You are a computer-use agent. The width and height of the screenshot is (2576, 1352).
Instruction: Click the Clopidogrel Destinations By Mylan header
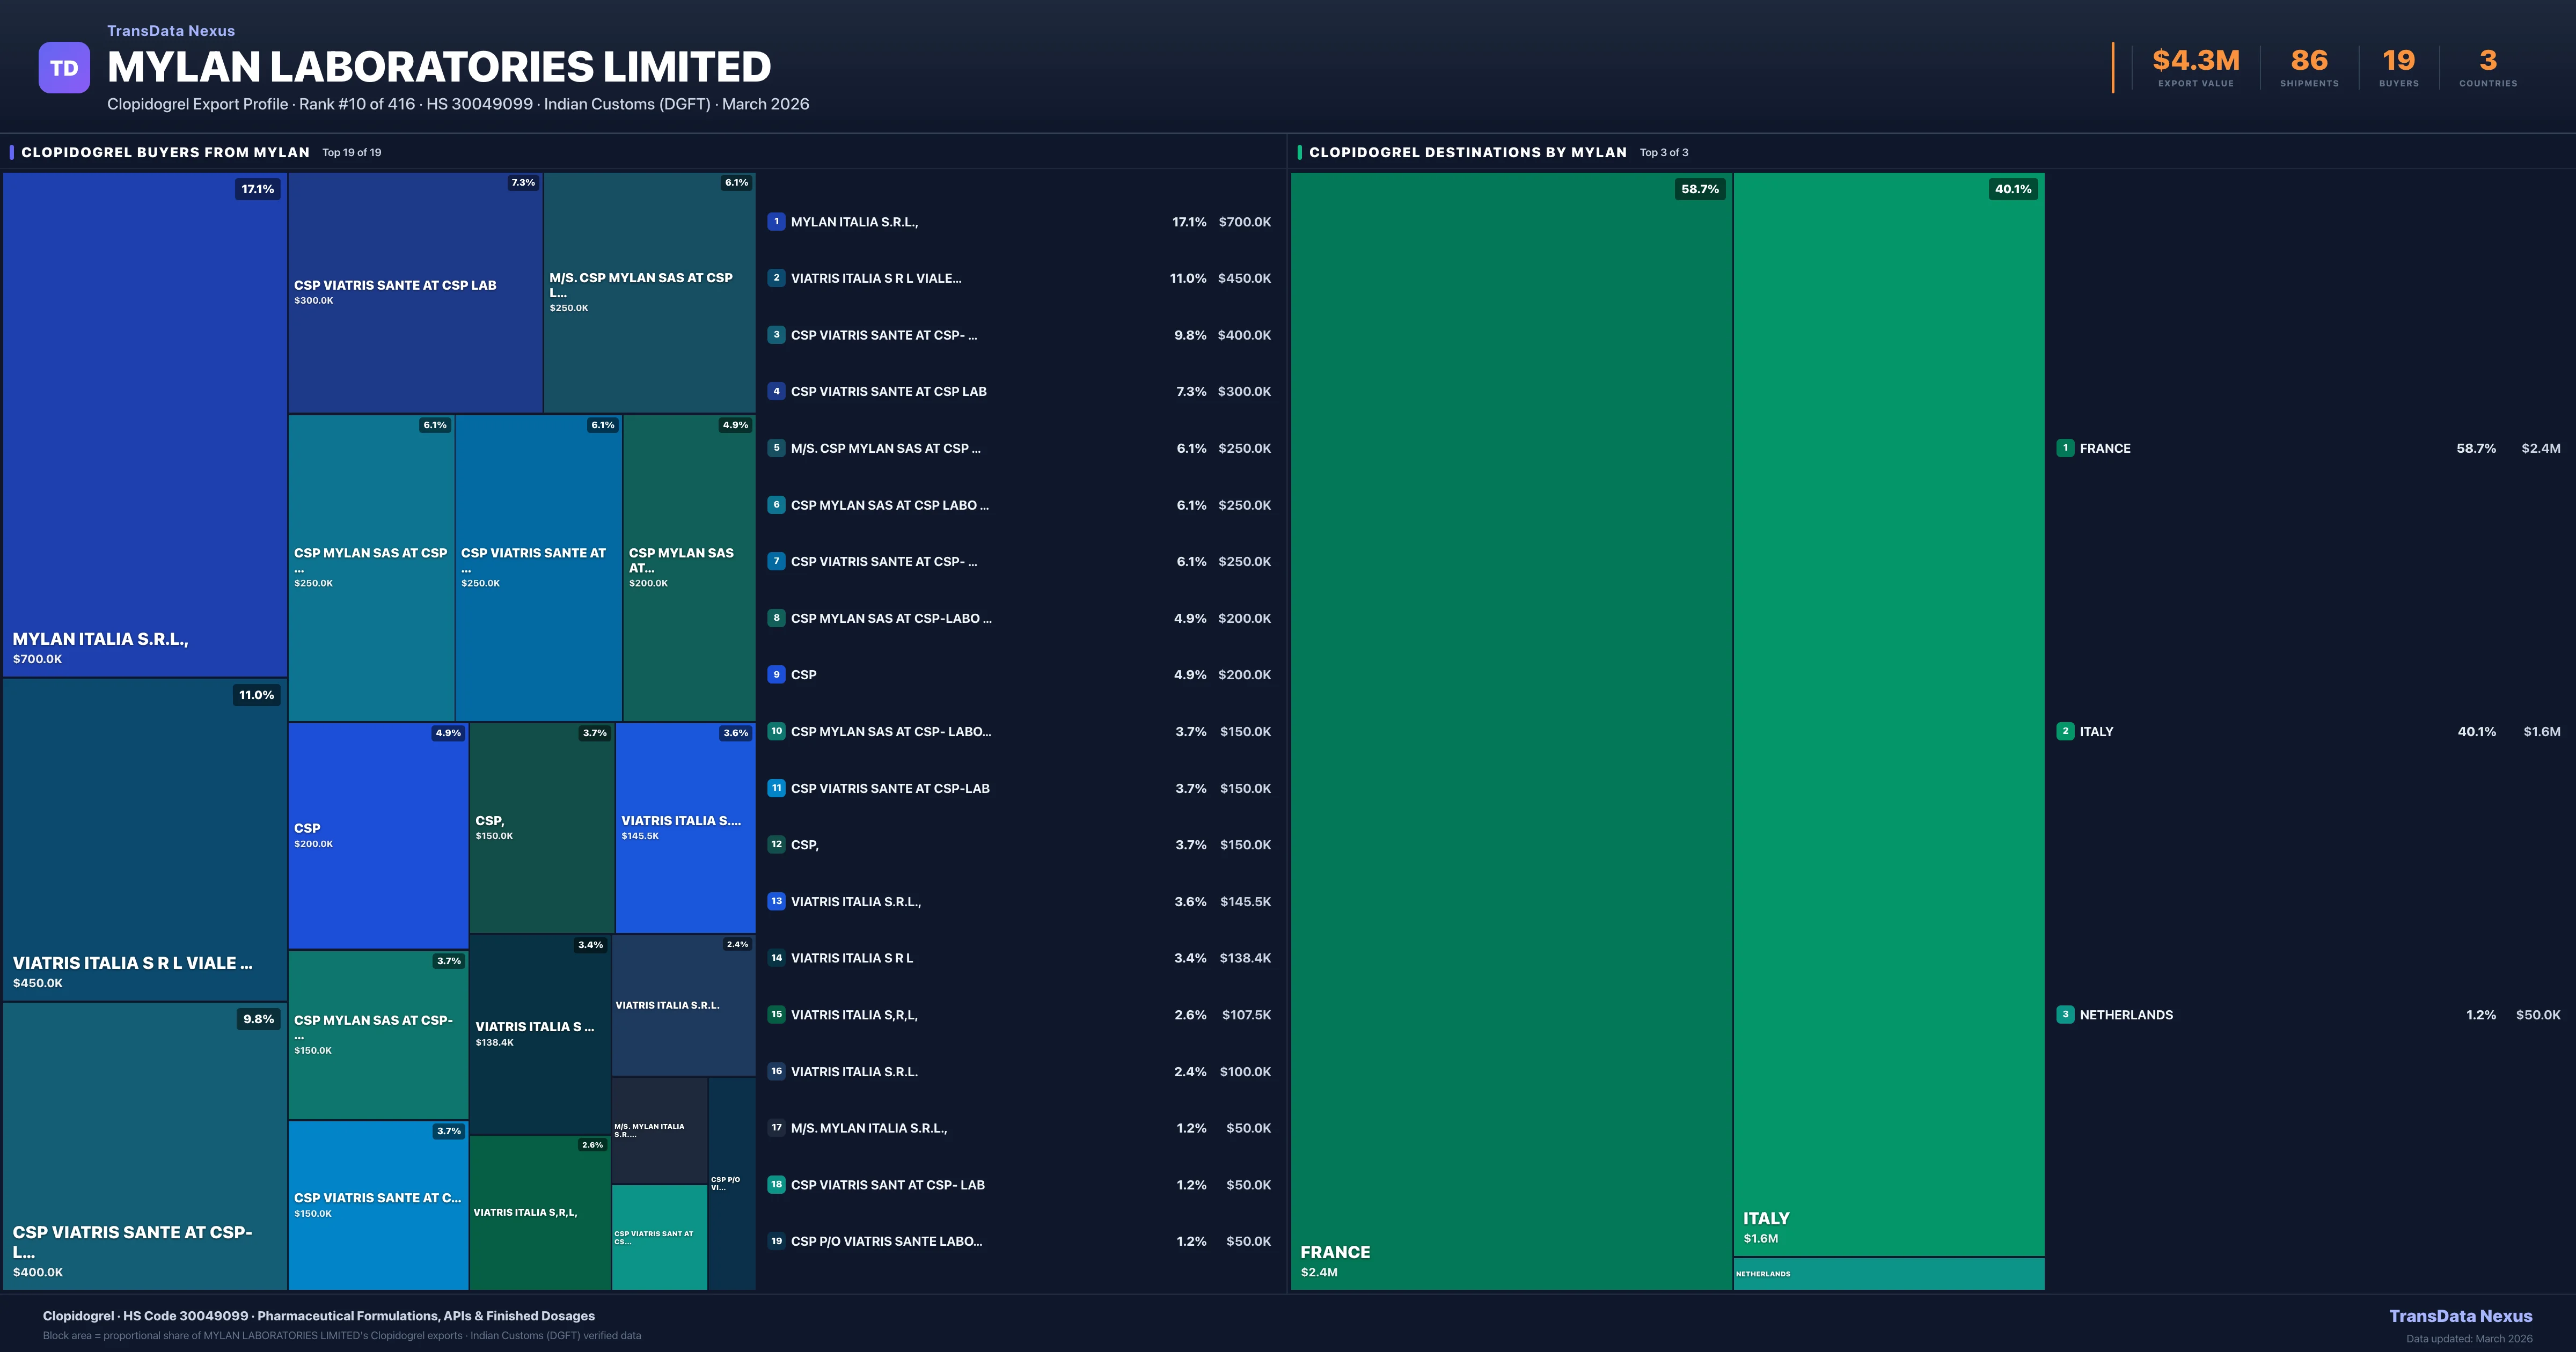click(1467, 152)
